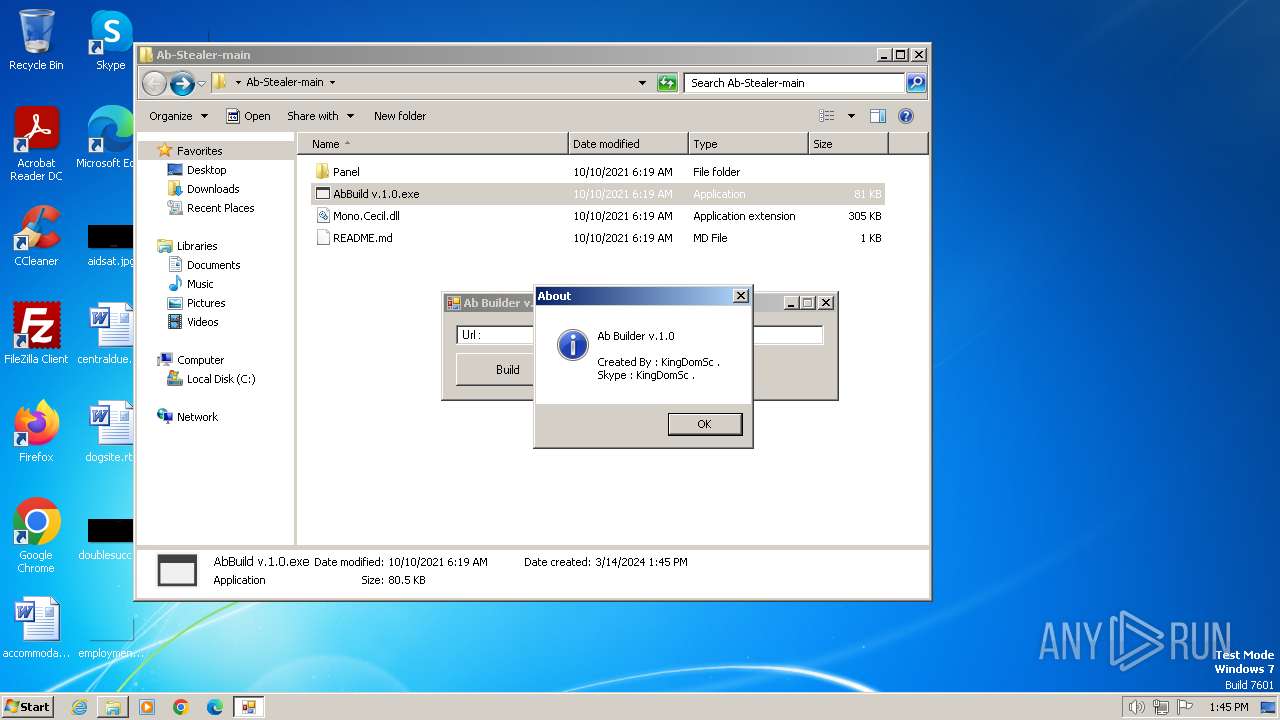Click the Url input field in Ab Builder
This screenshot has height=720, width=1280.
coord(640,335)
